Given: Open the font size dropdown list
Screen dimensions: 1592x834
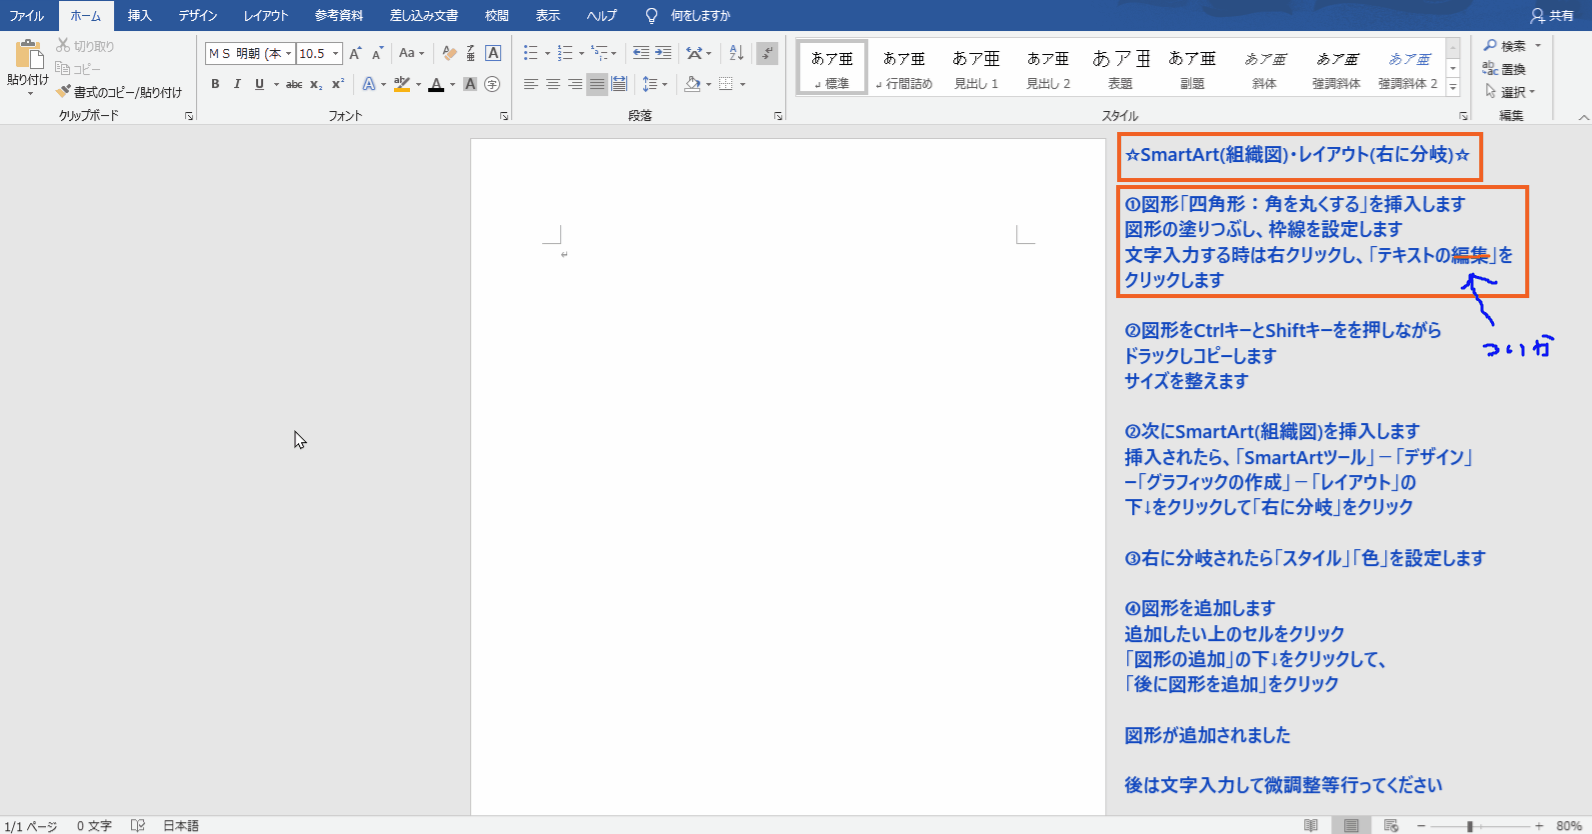Looking at the screenshot, I should coord(336,53).
